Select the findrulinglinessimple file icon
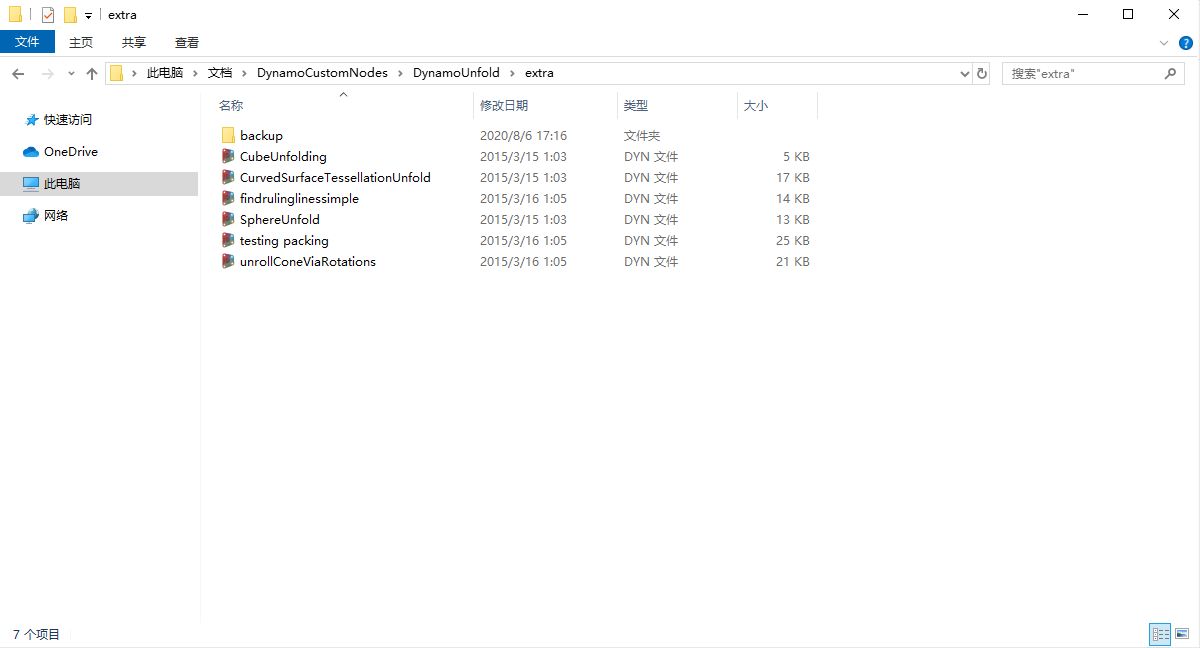The height and width of the screenshot is (648, 1200). click(x=228, y=199)
